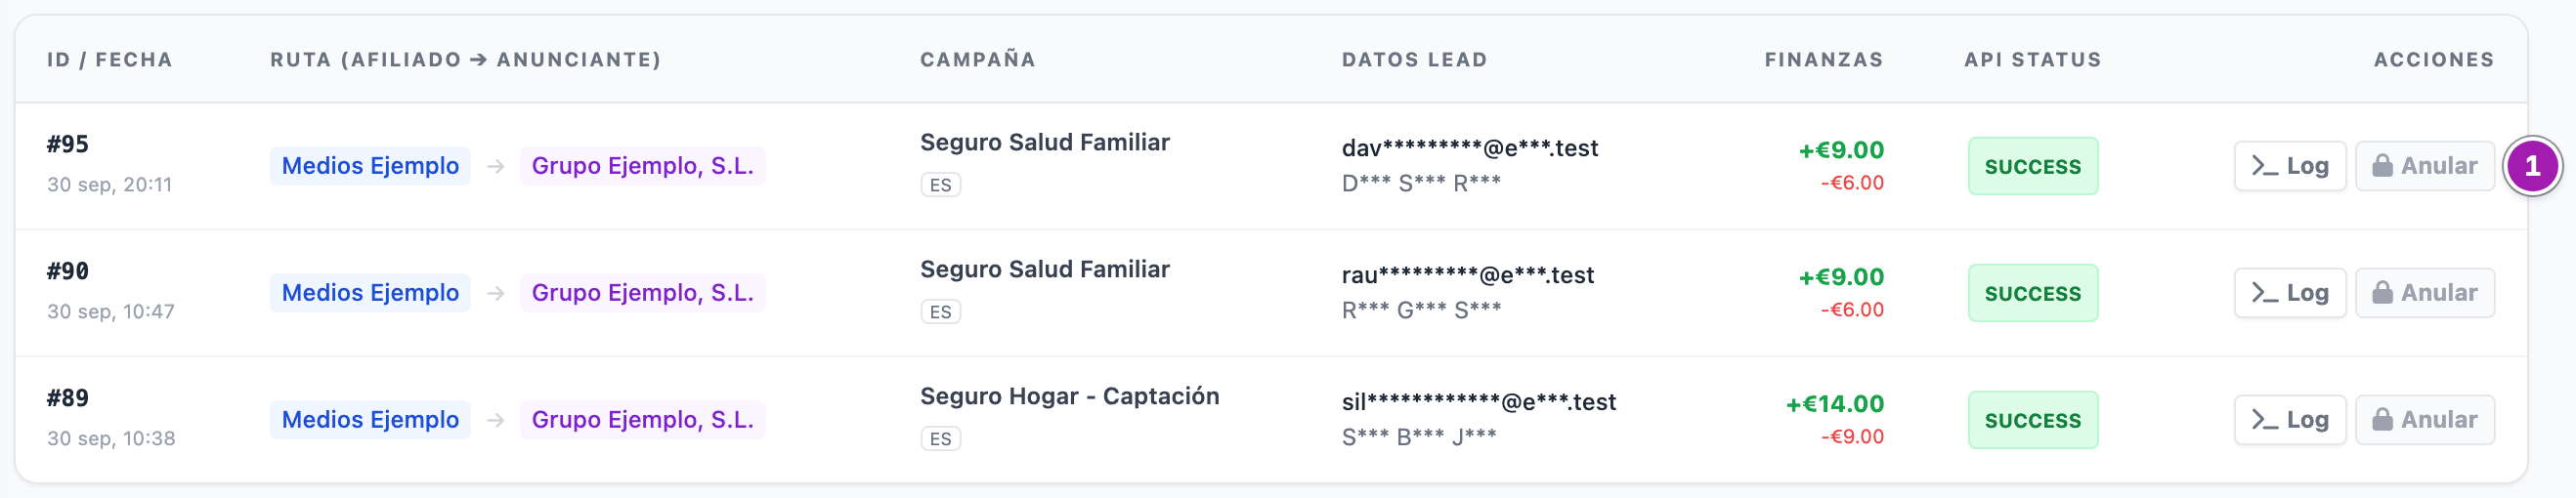Click SUCCESS status badge for lead #95
This screenshot has width=2576, height=498.
coord(2032,166)
